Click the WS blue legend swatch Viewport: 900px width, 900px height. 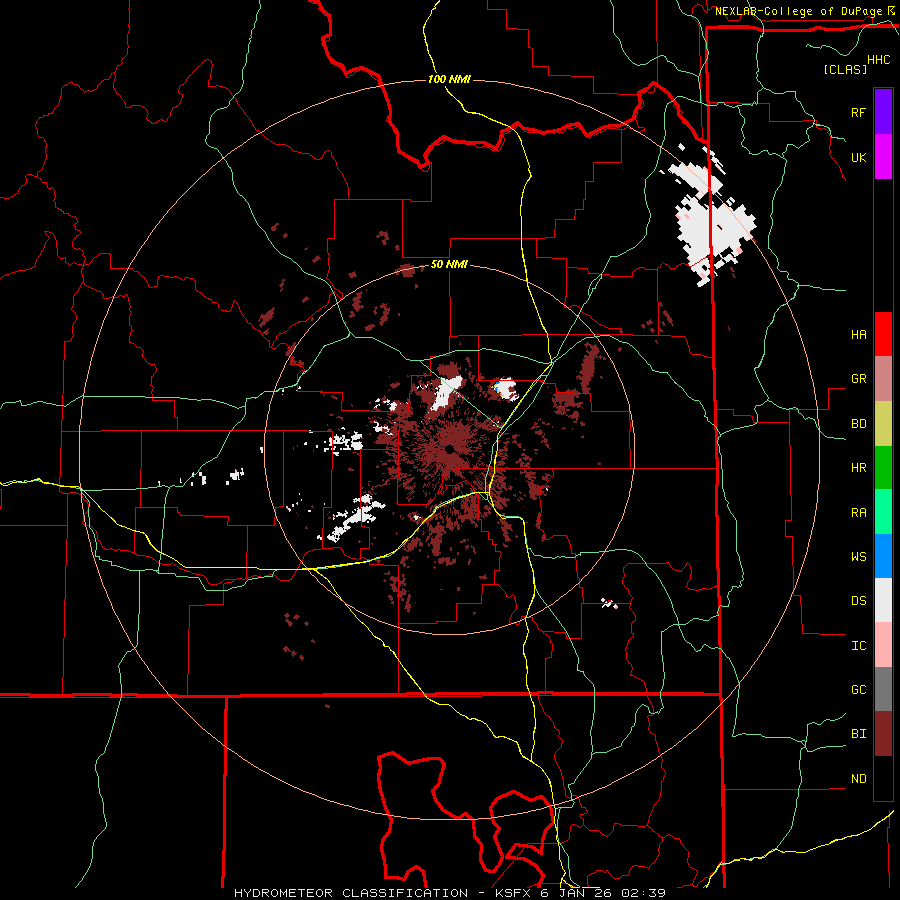[883, 556]
